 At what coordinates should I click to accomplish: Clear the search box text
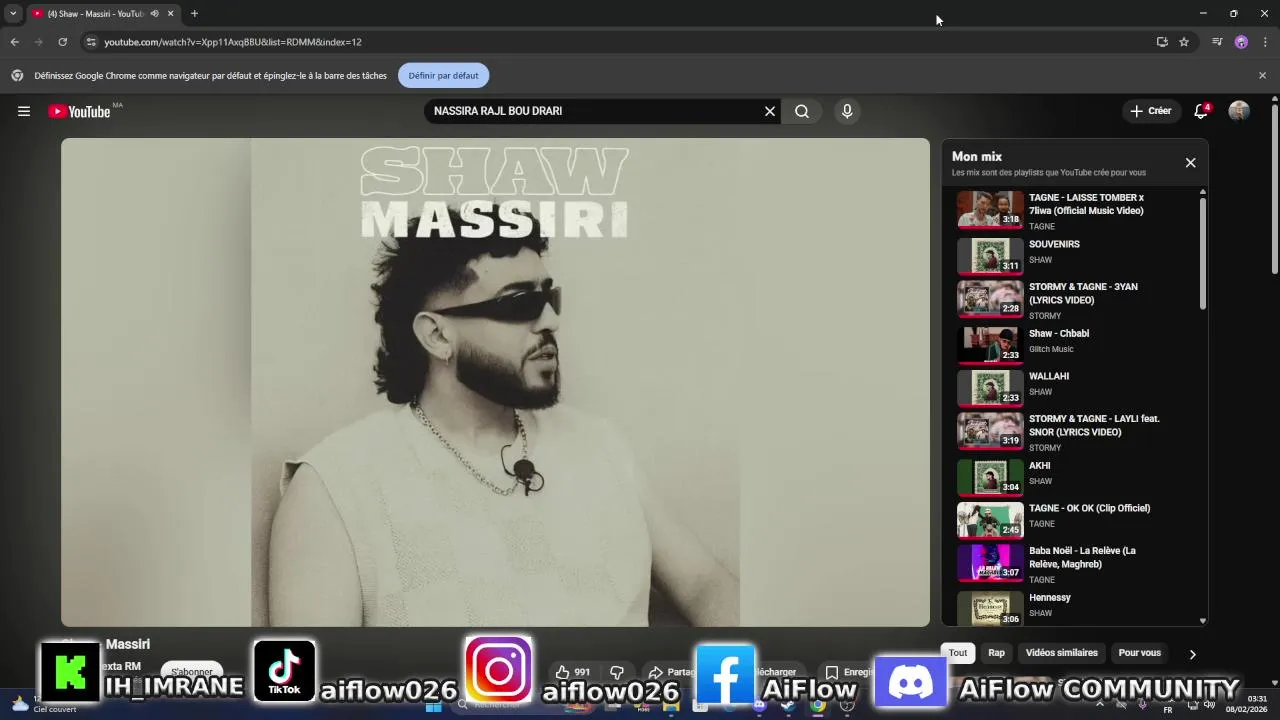pyautogui.click(x=770, y=111)
